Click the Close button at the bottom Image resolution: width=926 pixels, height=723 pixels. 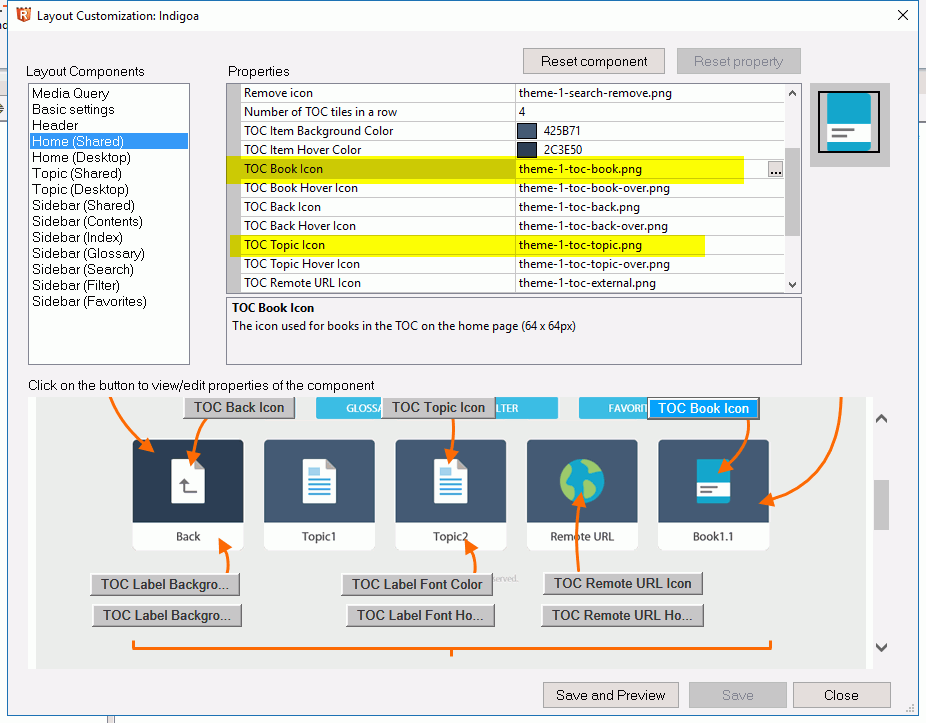coord(841,695)
